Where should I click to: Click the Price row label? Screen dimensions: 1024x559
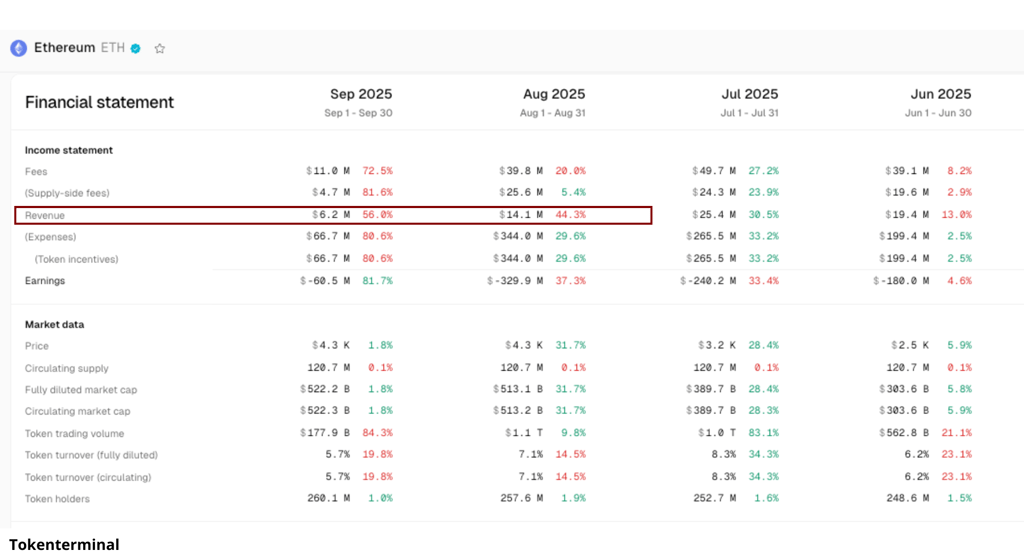pos(37,346)
